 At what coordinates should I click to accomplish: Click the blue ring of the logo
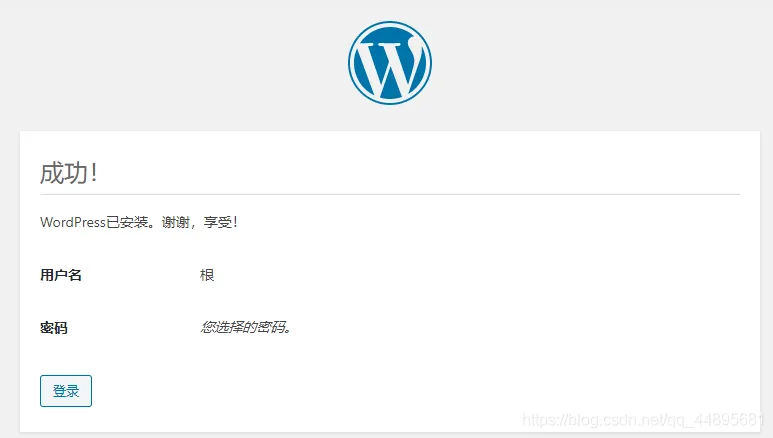[352, 62]
